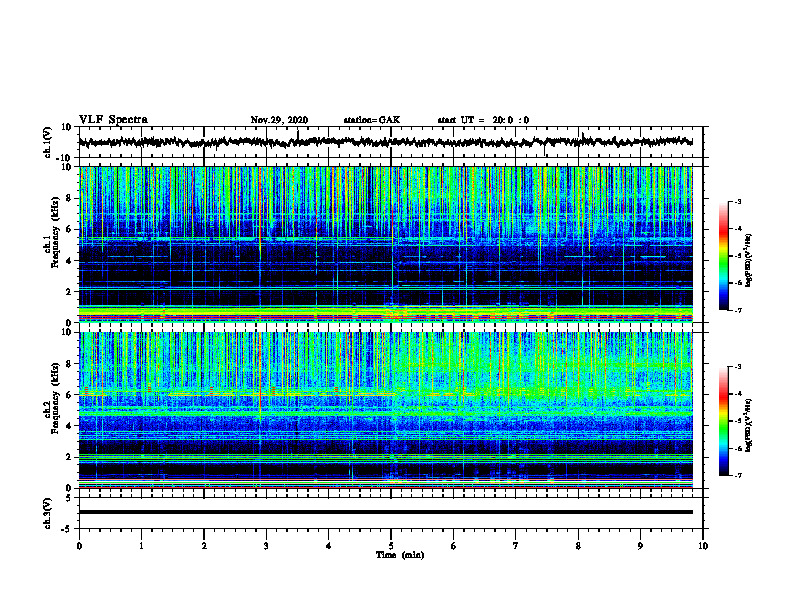This screenshot has width=792, height=612.
Task: Click the "8" kHz tick on ch.1 spectrogram
Action: click(x=70, y=198)
